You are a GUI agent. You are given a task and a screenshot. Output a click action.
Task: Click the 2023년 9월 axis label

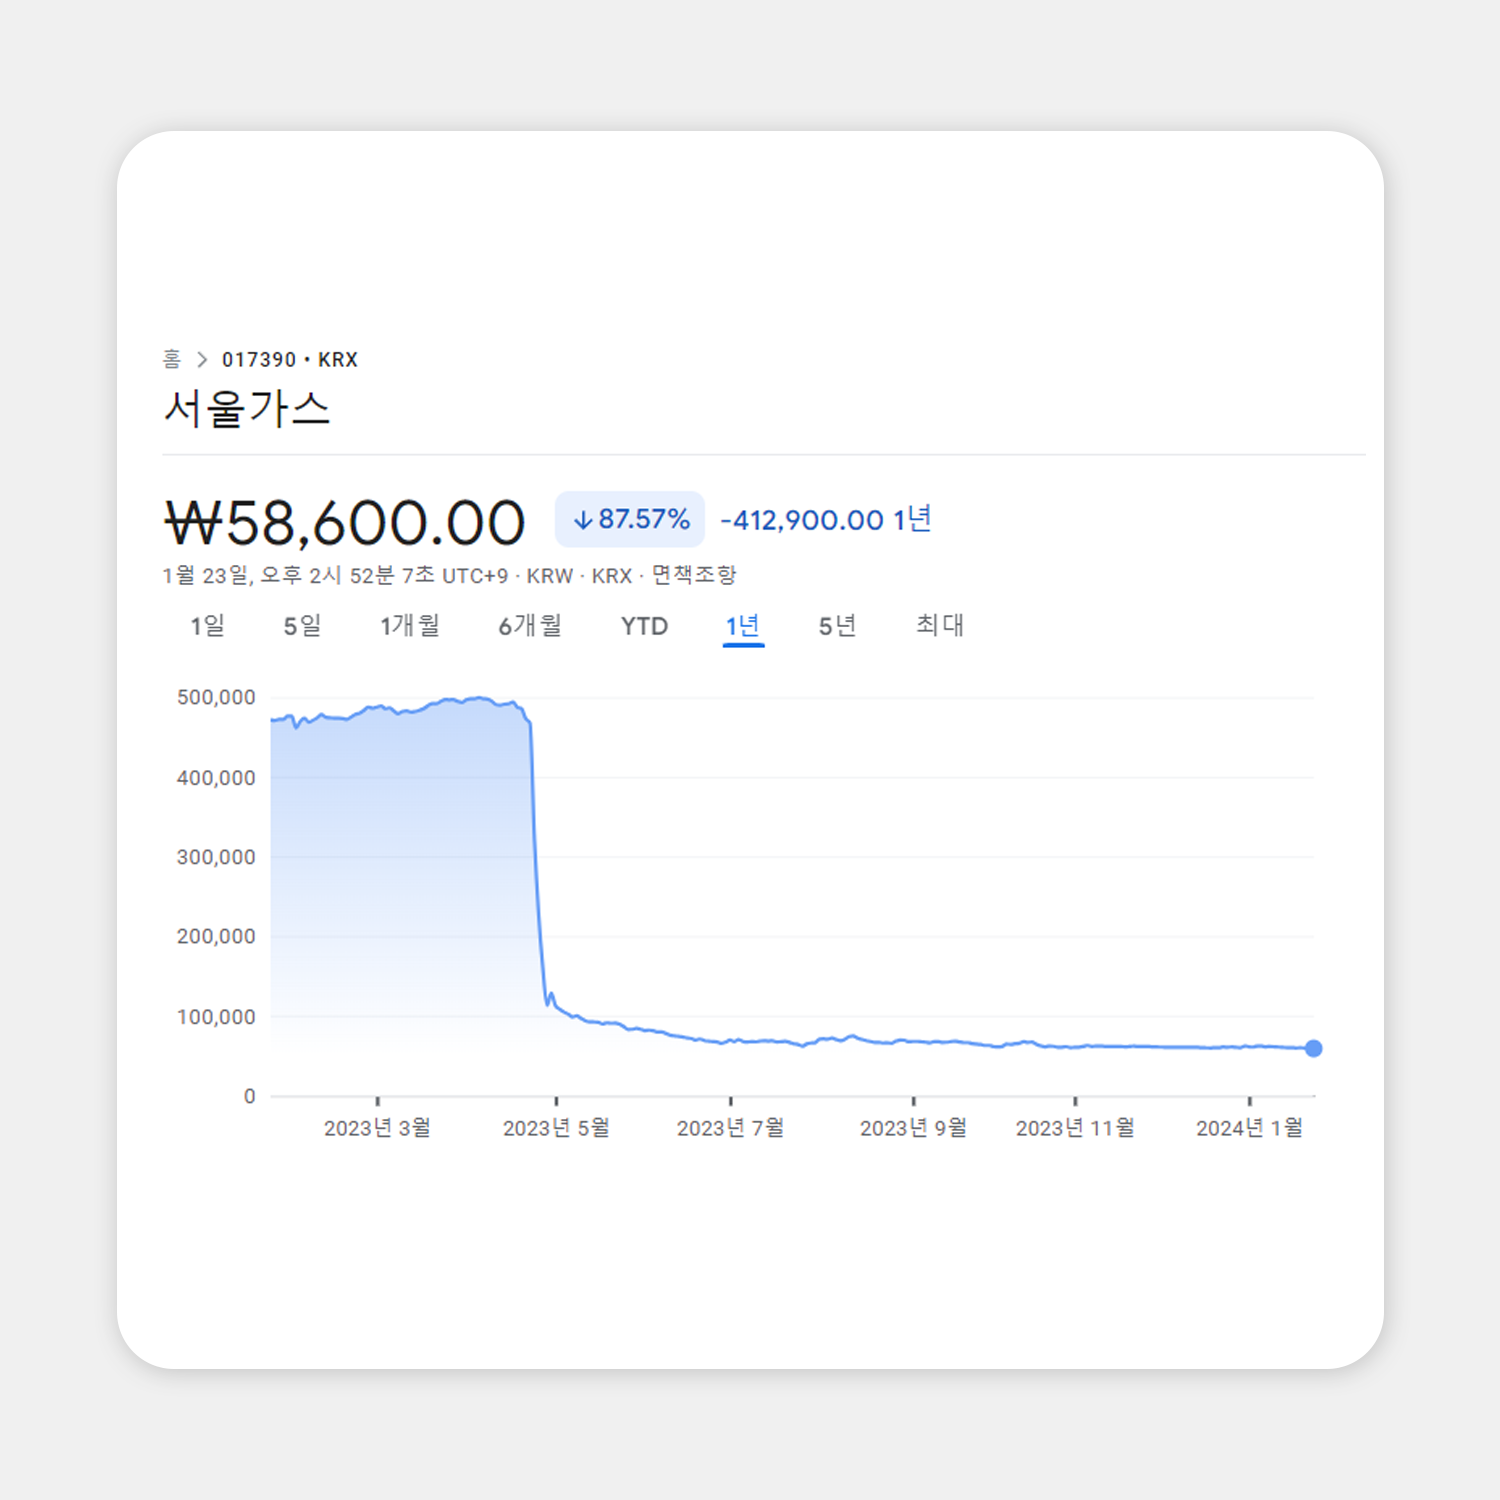tap(913, 1128)
